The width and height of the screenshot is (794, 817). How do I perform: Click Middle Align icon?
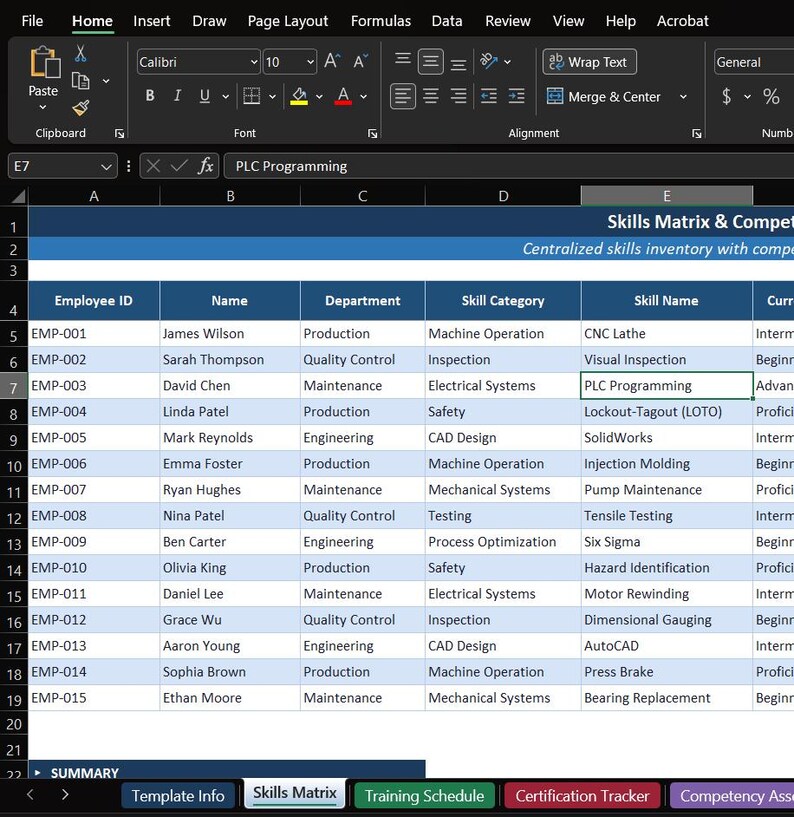(x=430, y=61)
